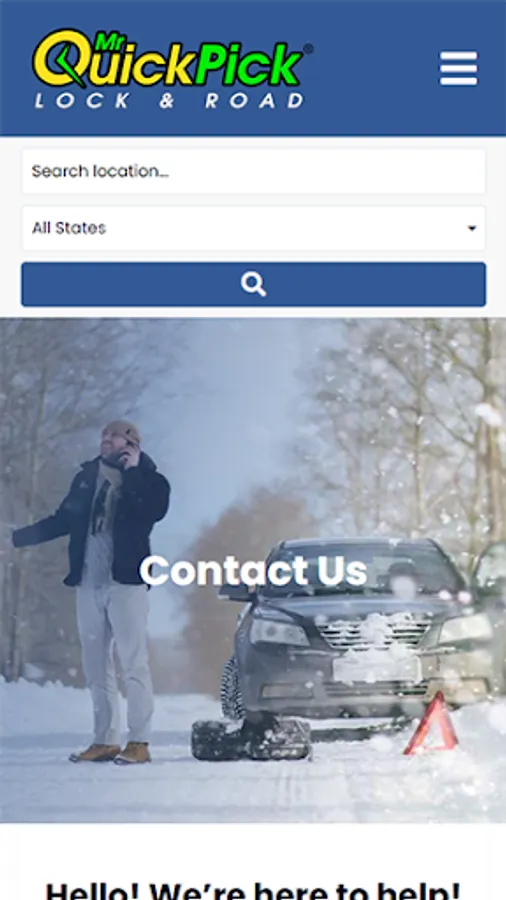Click the magnifying glass search icon
This screenshot has width=506, height=900.
click(254, 284)
